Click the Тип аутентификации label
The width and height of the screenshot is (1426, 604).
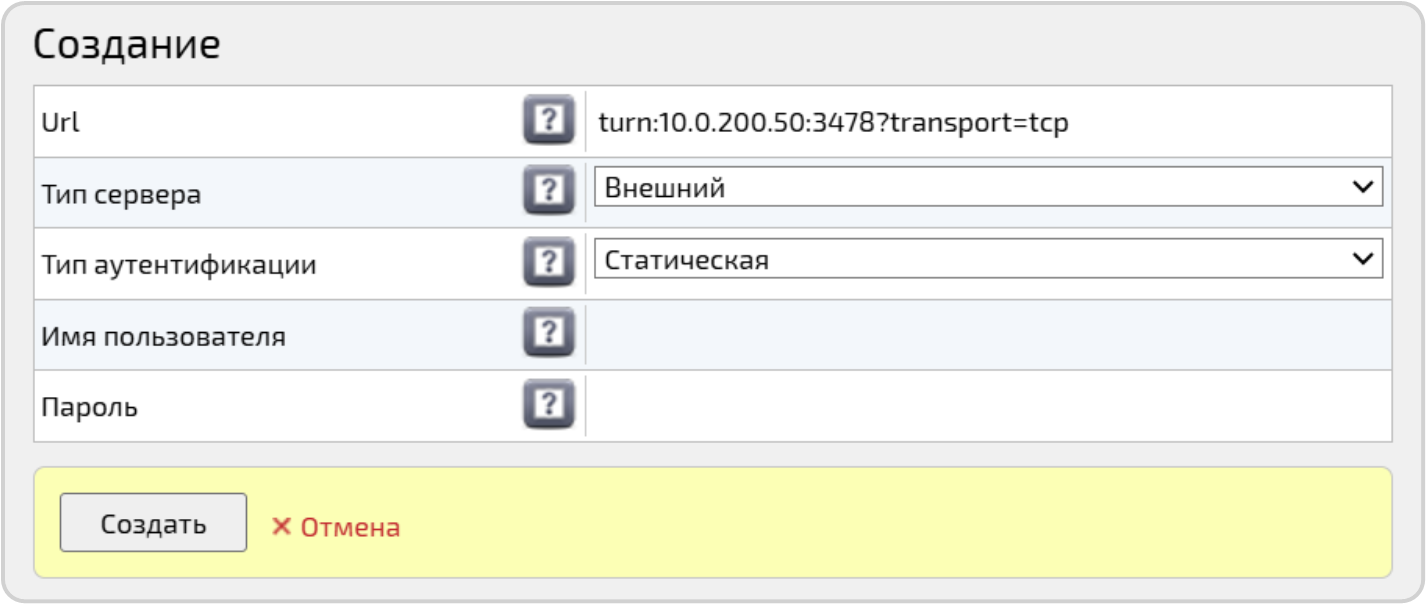(179, 265)
